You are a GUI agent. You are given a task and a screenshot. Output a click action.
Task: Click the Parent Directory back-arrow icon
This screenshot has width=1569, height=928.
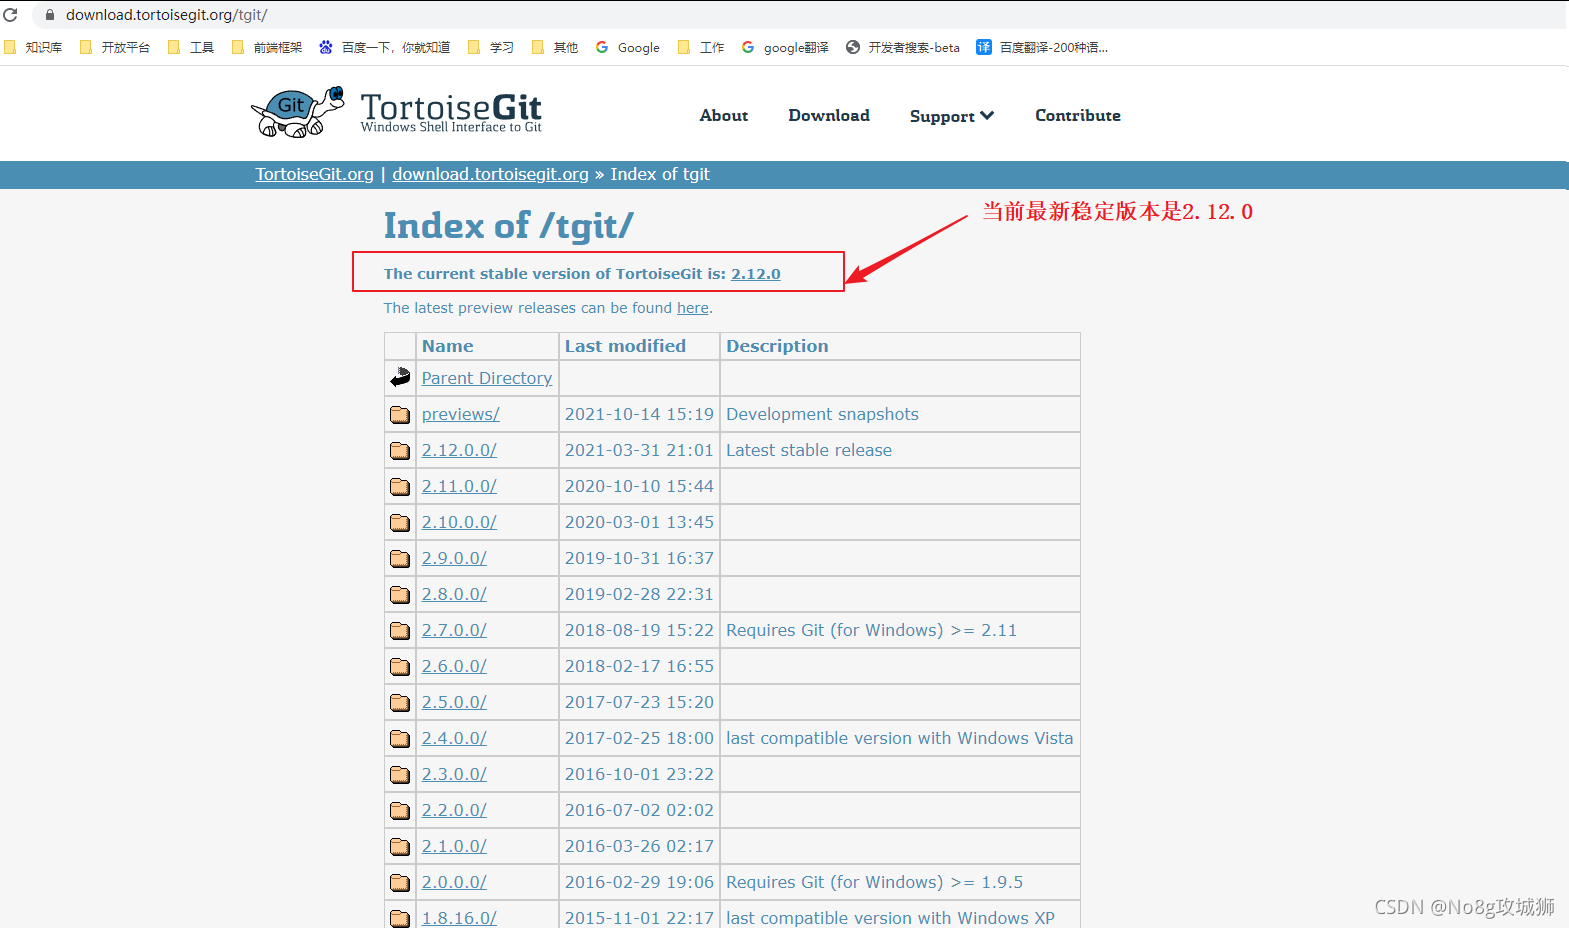tap(400, 377)
